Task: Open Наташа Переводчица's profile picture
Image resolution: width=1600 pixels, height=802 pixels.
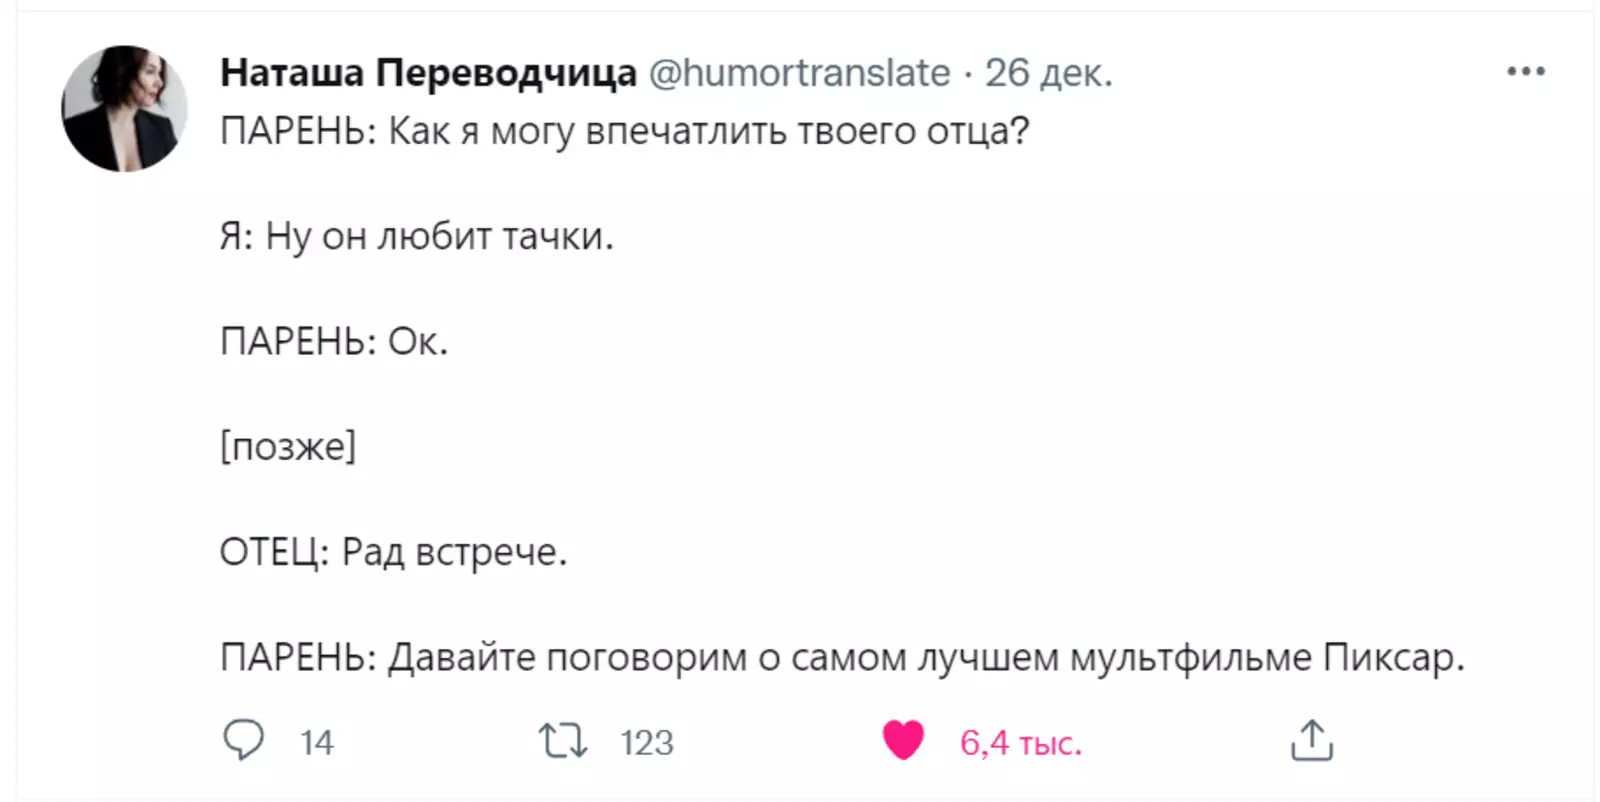Action: tap(125, 109)
